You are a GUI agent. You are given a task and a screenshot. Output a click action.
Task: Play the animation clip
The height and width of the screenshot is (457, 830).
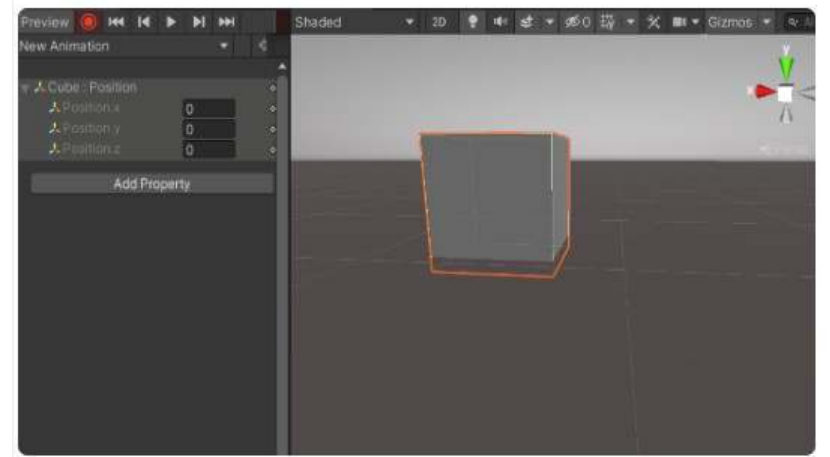point(172,21)
